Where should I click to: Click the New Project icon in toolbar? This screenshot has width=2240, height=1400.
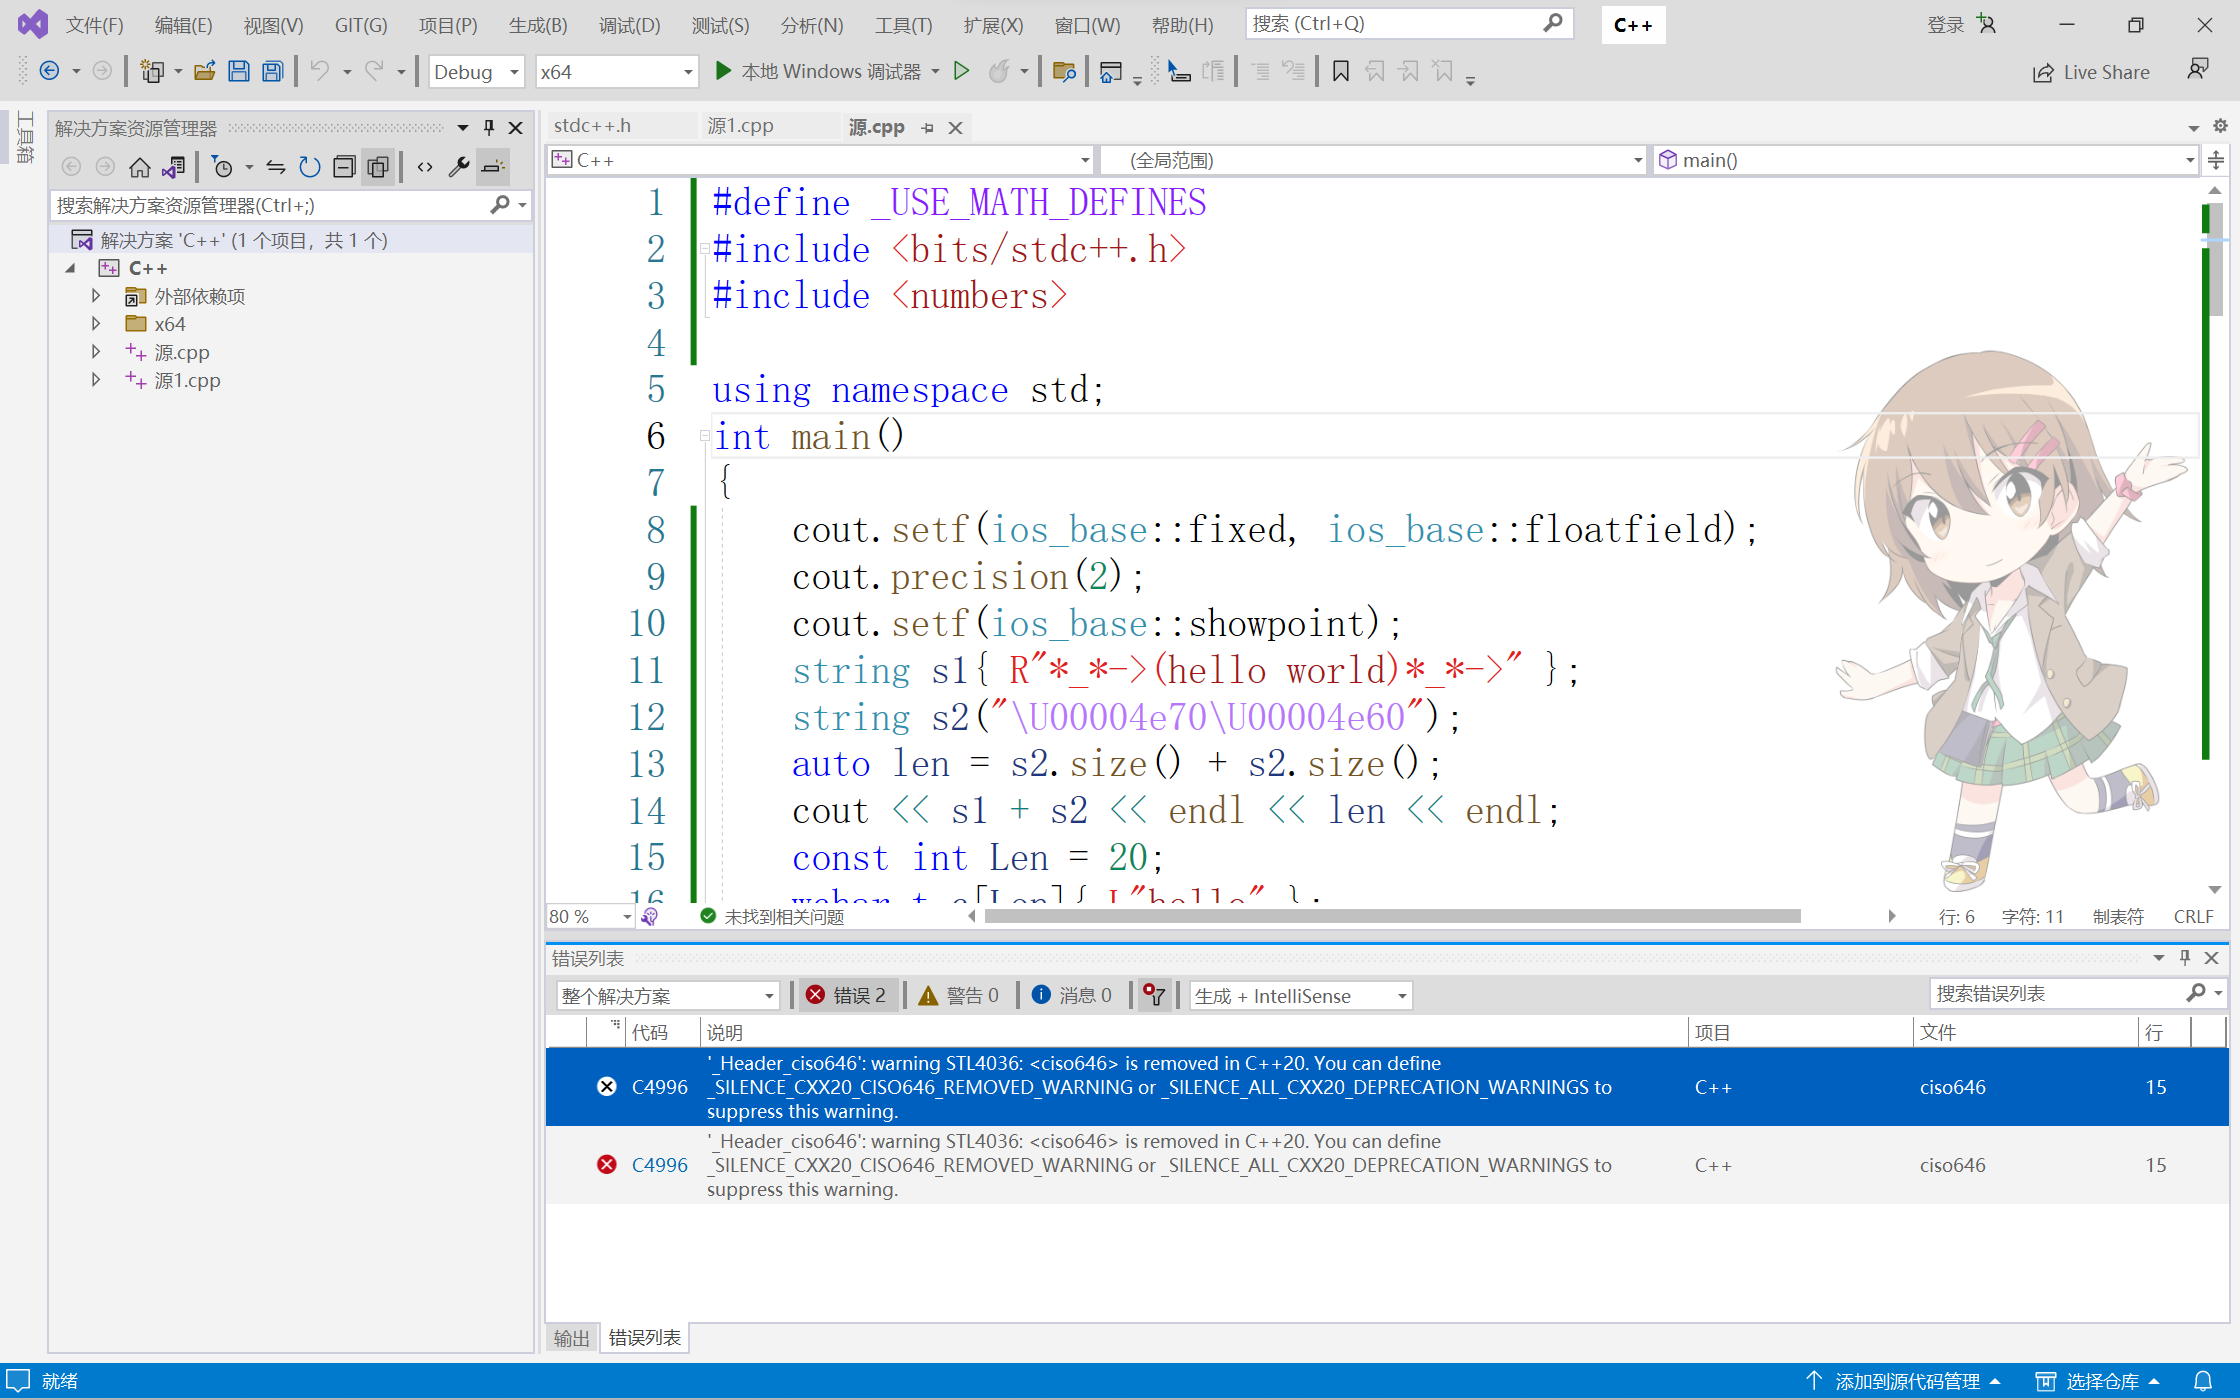tap(152, 71)
